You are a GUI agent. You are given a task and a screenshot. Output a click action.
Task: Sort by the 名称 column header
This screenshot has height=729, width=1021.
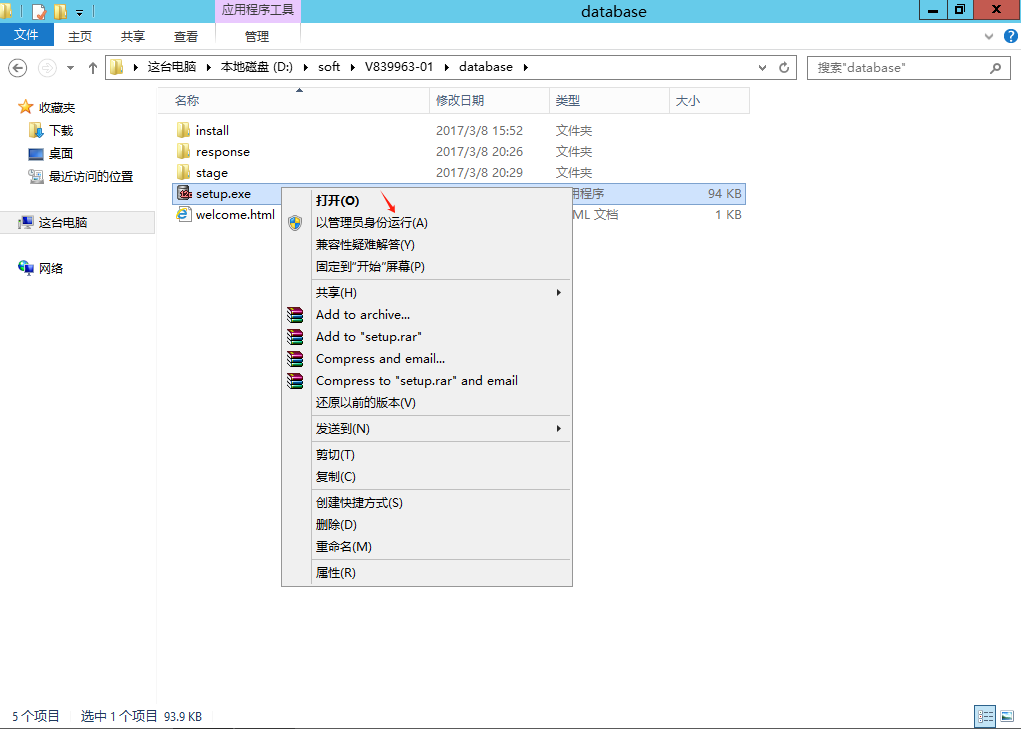[296, 101]
